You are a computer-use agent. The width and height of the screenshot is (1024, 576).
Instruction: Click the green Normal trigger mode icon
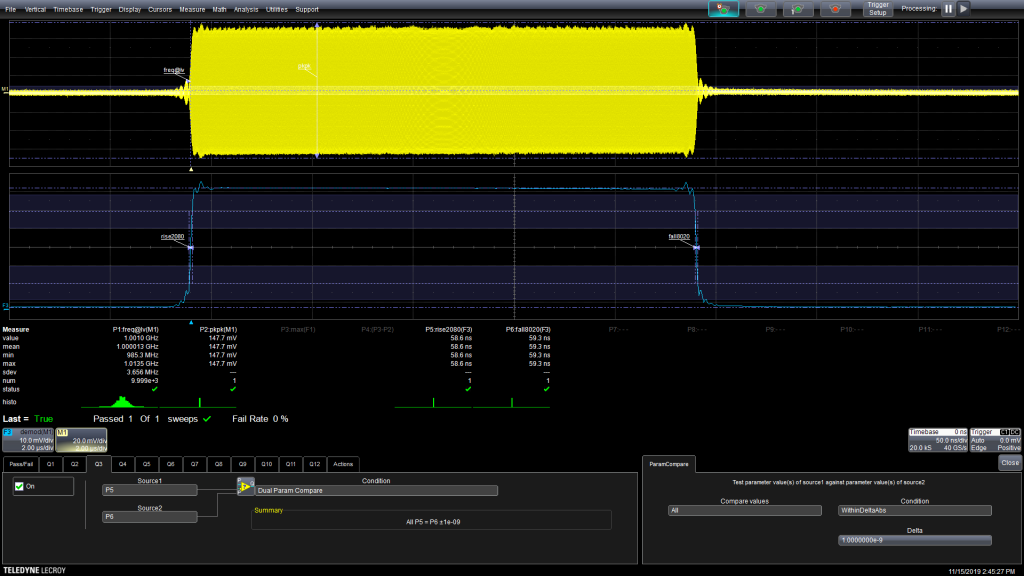click(x=760, y=8)
